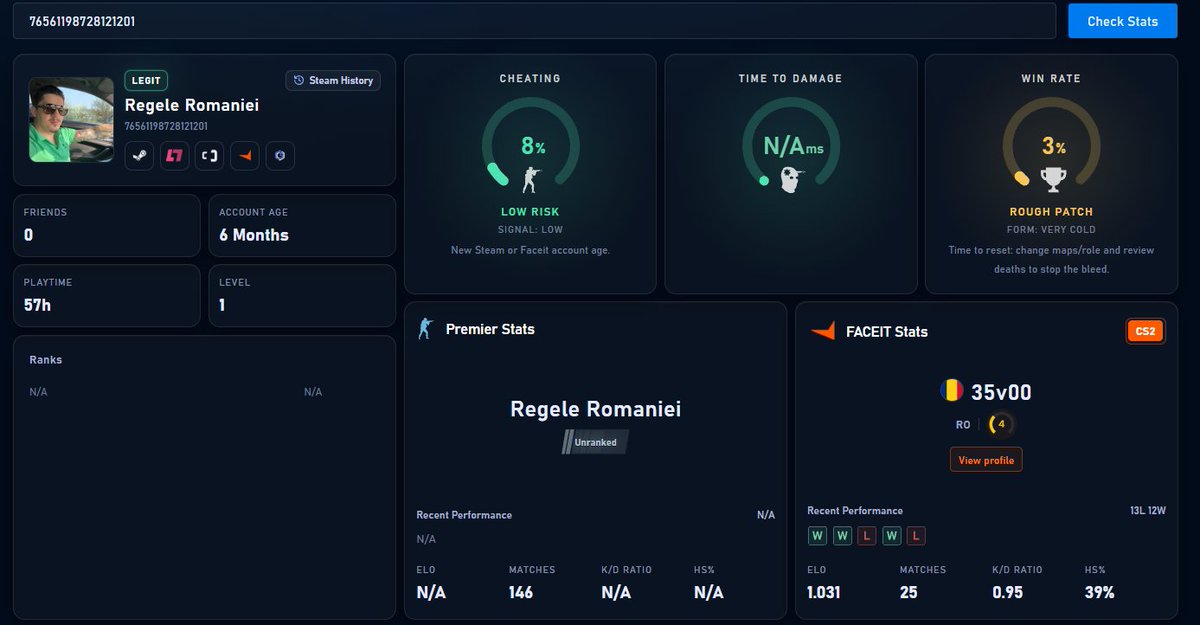The width and height of the screenshot is (1200, 625).
Task: Click the Account Age '6 Months' value
Action: (x=254, y=235)
